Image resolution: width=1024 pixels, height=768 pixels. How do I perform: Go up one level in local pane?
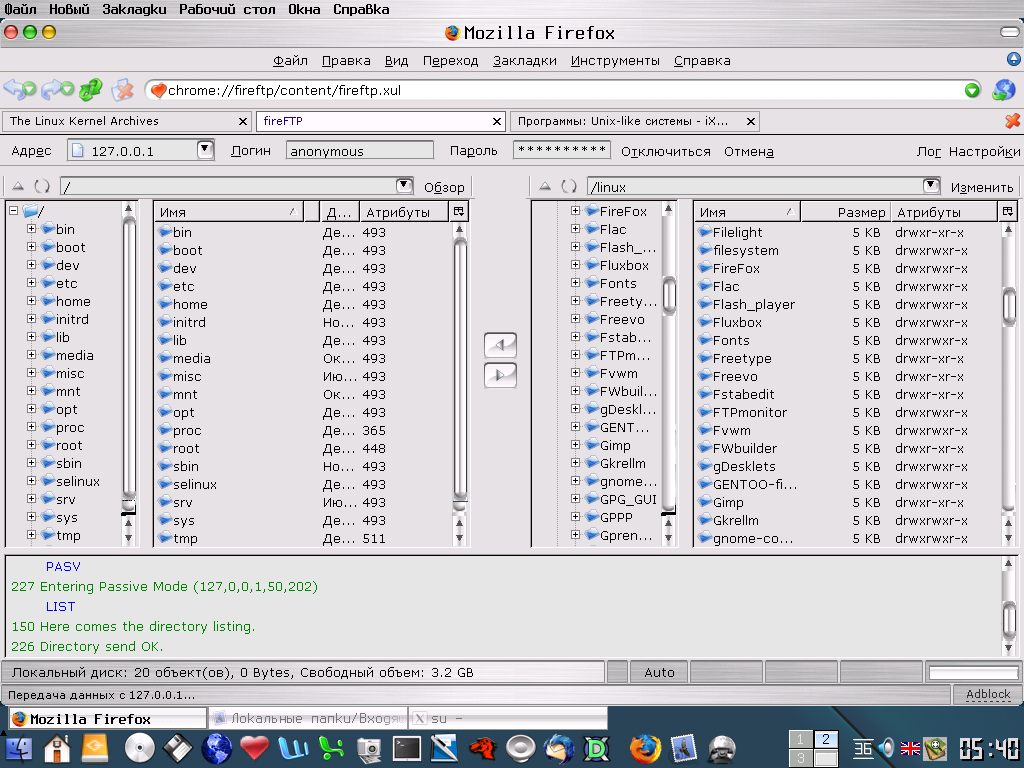pyautogui.click(x=18, y=187)
